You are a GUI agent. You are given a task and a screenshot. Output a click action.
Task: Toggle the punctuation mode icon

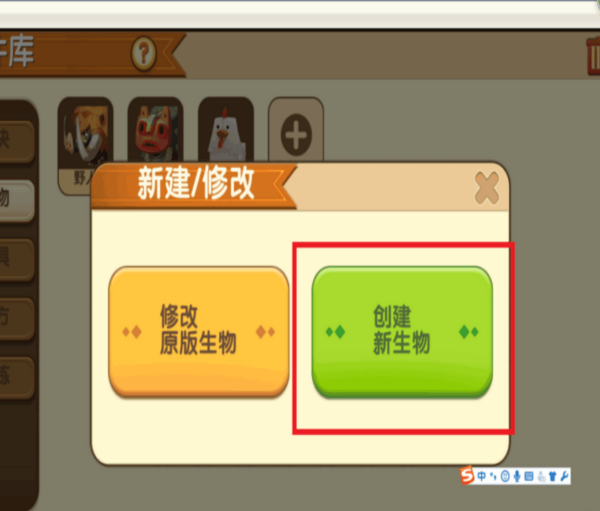click(493, 477)
